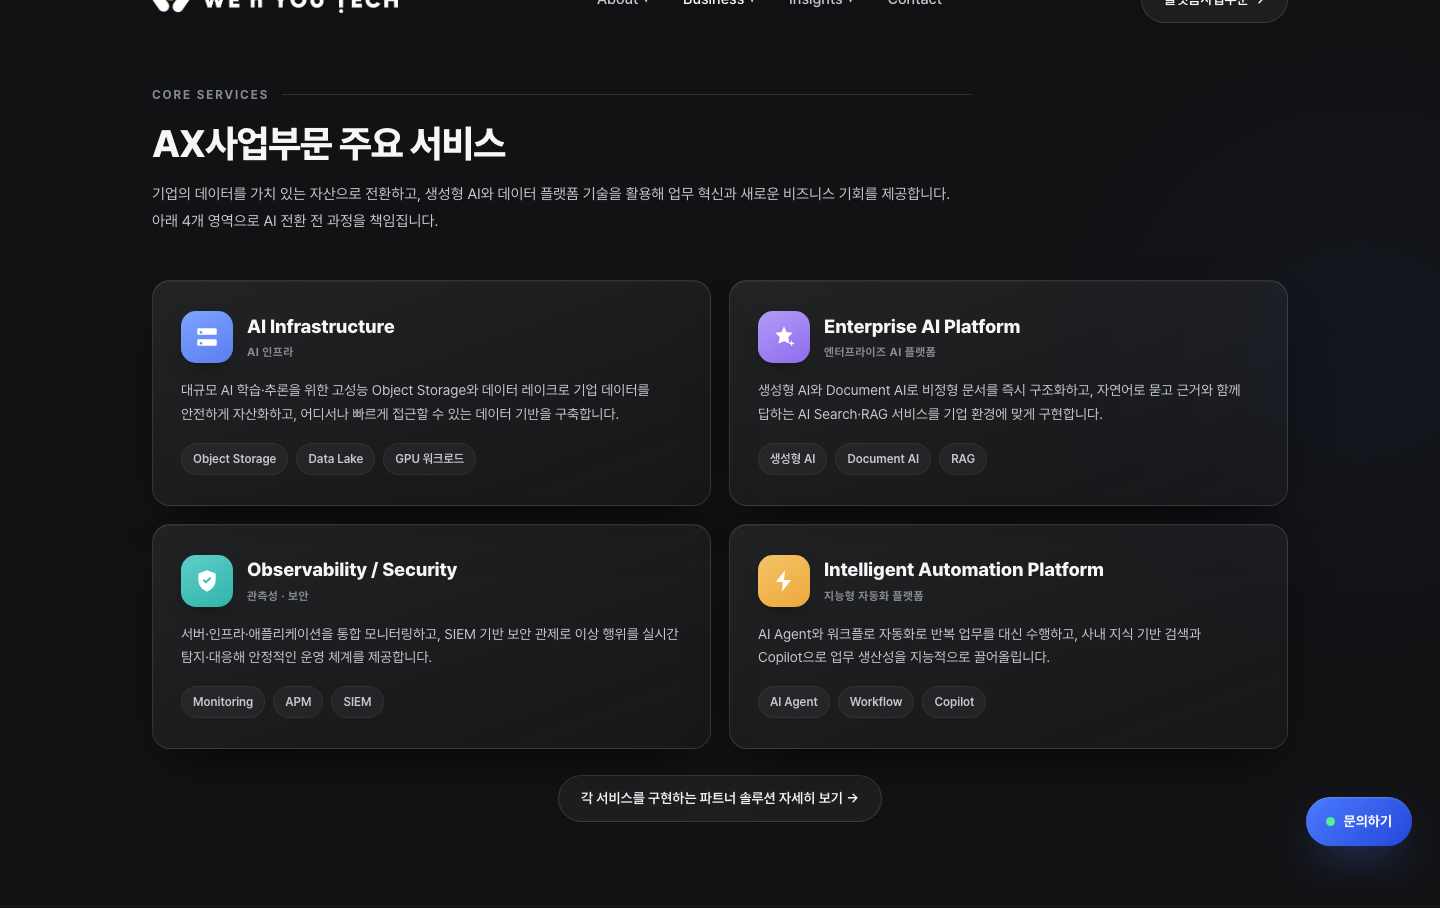The width and height of the screenshot is (1440, 908).
Task: Select the AI Agent tag
Action: coord(794,702)
